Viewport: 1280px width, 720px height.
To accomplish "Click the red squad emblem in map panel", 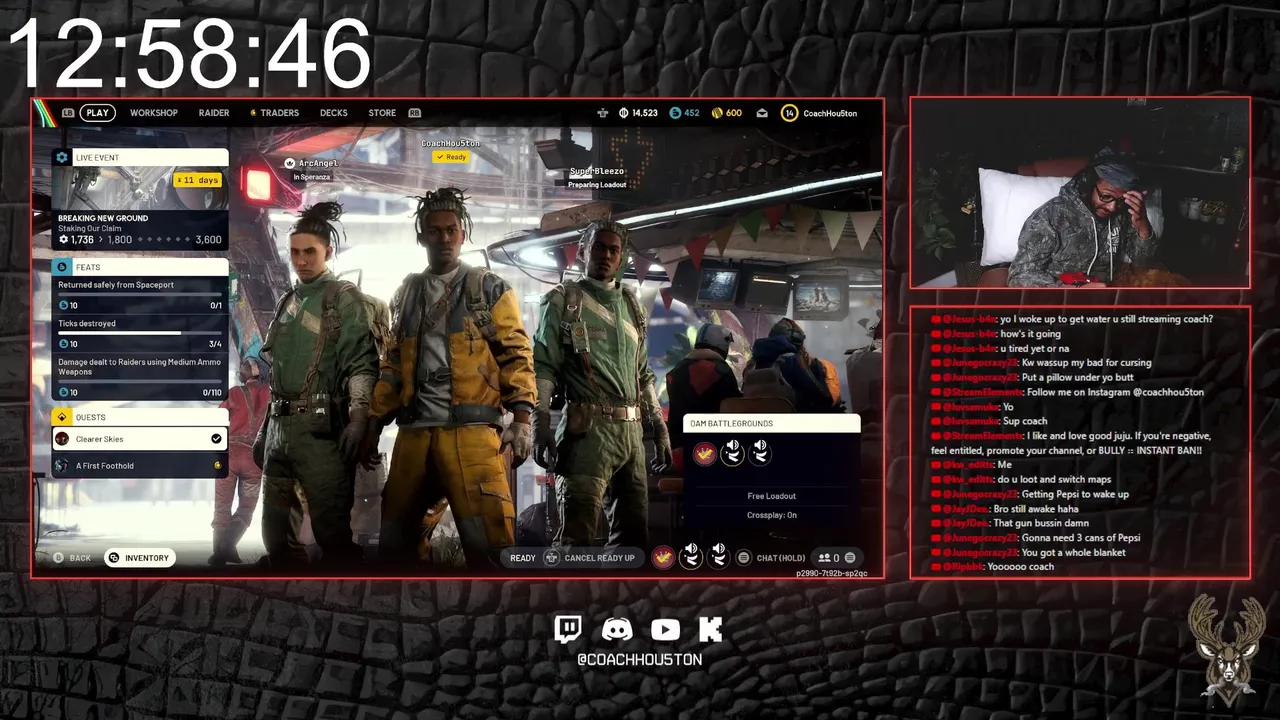I will 704,454.
